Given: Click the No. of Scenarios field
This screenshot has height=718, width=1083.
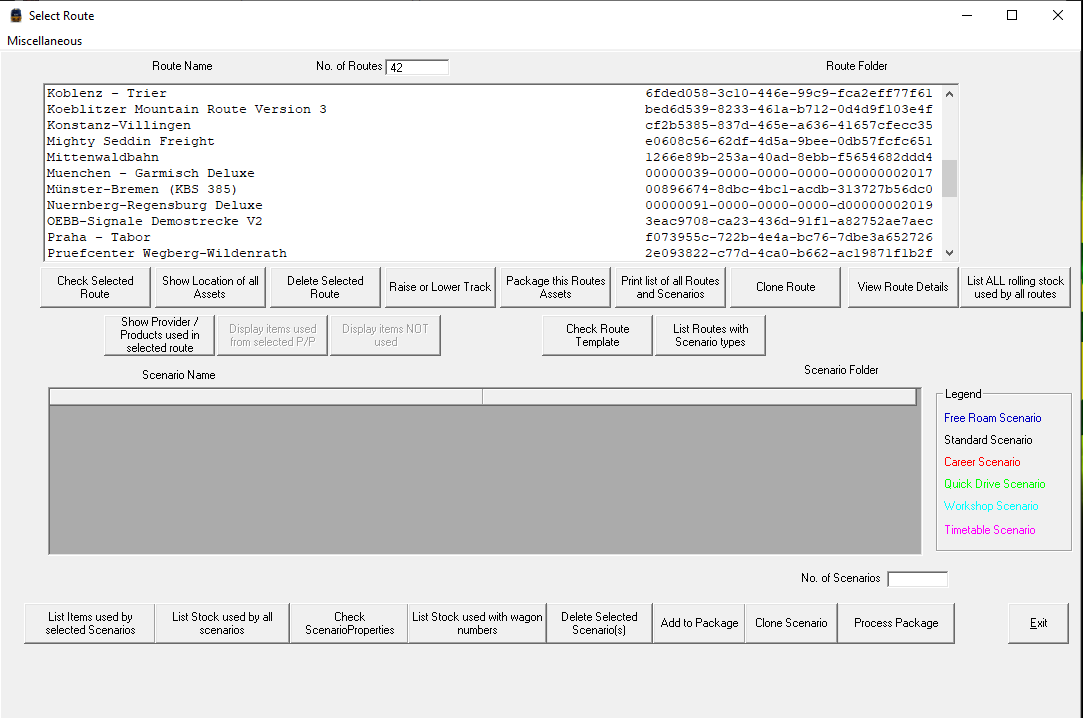Looking at the screenshot, I should click(x=916, y=579).
